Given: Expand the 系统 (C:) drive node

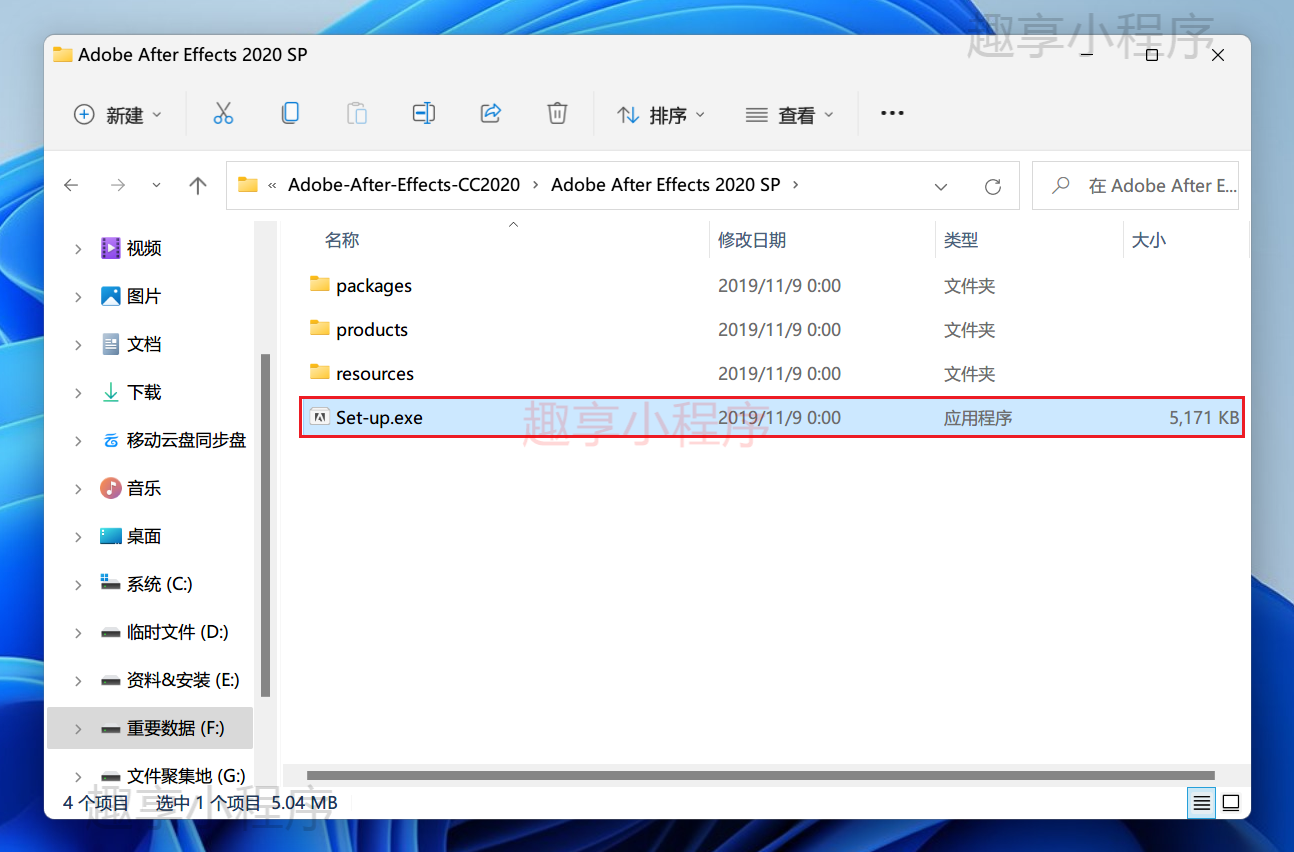Looking at the screenshot, I should [x=78, y=585].
